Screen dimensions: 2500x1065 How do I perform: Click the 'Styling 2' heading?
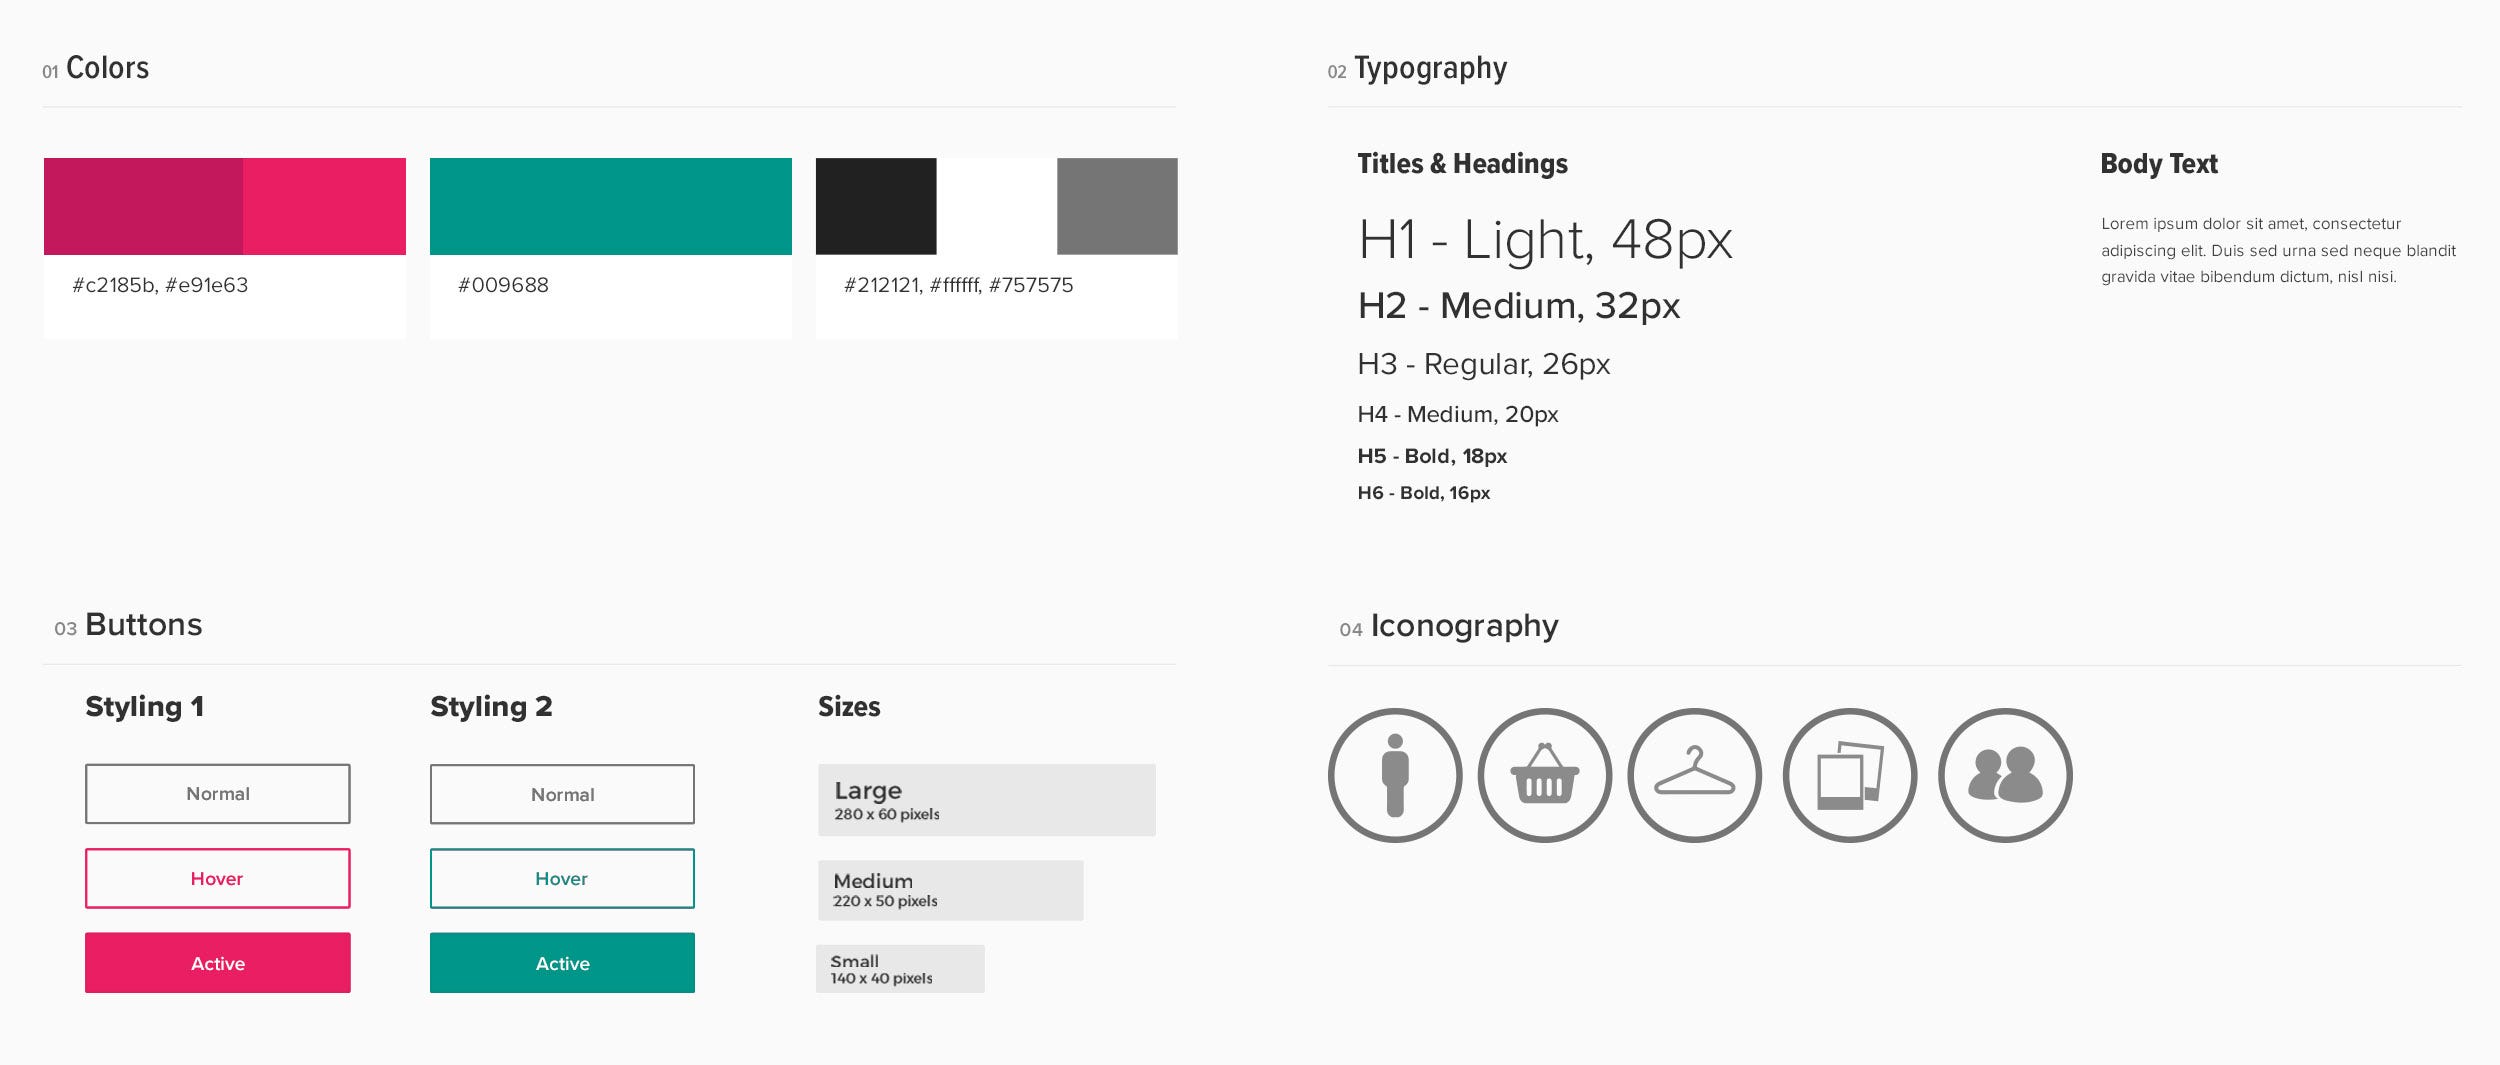pos(491,706)
